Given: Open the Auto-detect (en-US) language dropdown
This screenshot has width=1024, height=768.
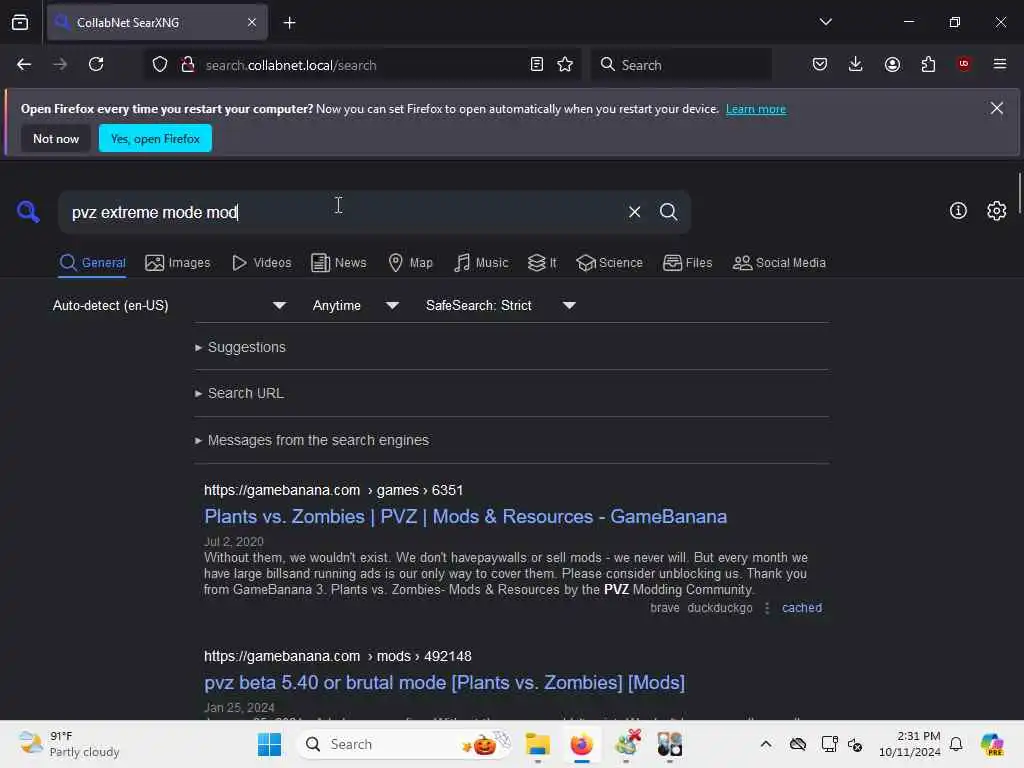Looking at the screenshot, I should [169, 306].
